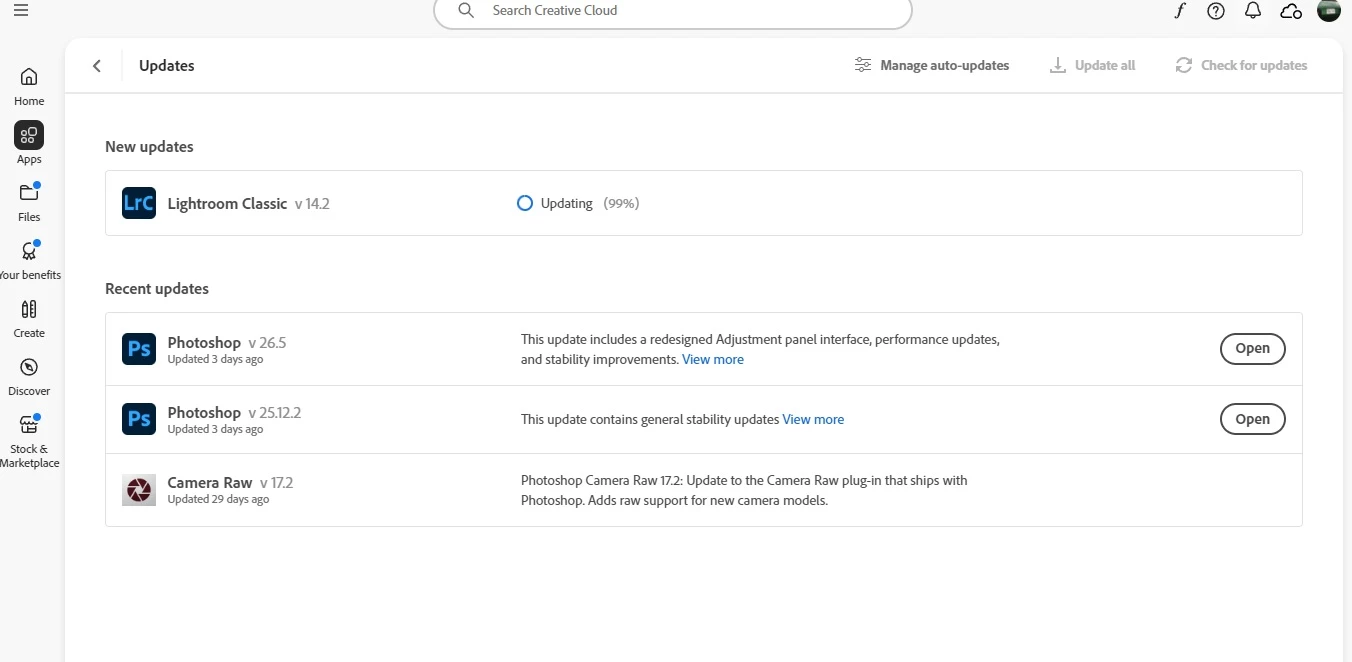Viewport: 1352px width, 662px height.
Task: Open the account profile avatar
Action: (1329, 10)
